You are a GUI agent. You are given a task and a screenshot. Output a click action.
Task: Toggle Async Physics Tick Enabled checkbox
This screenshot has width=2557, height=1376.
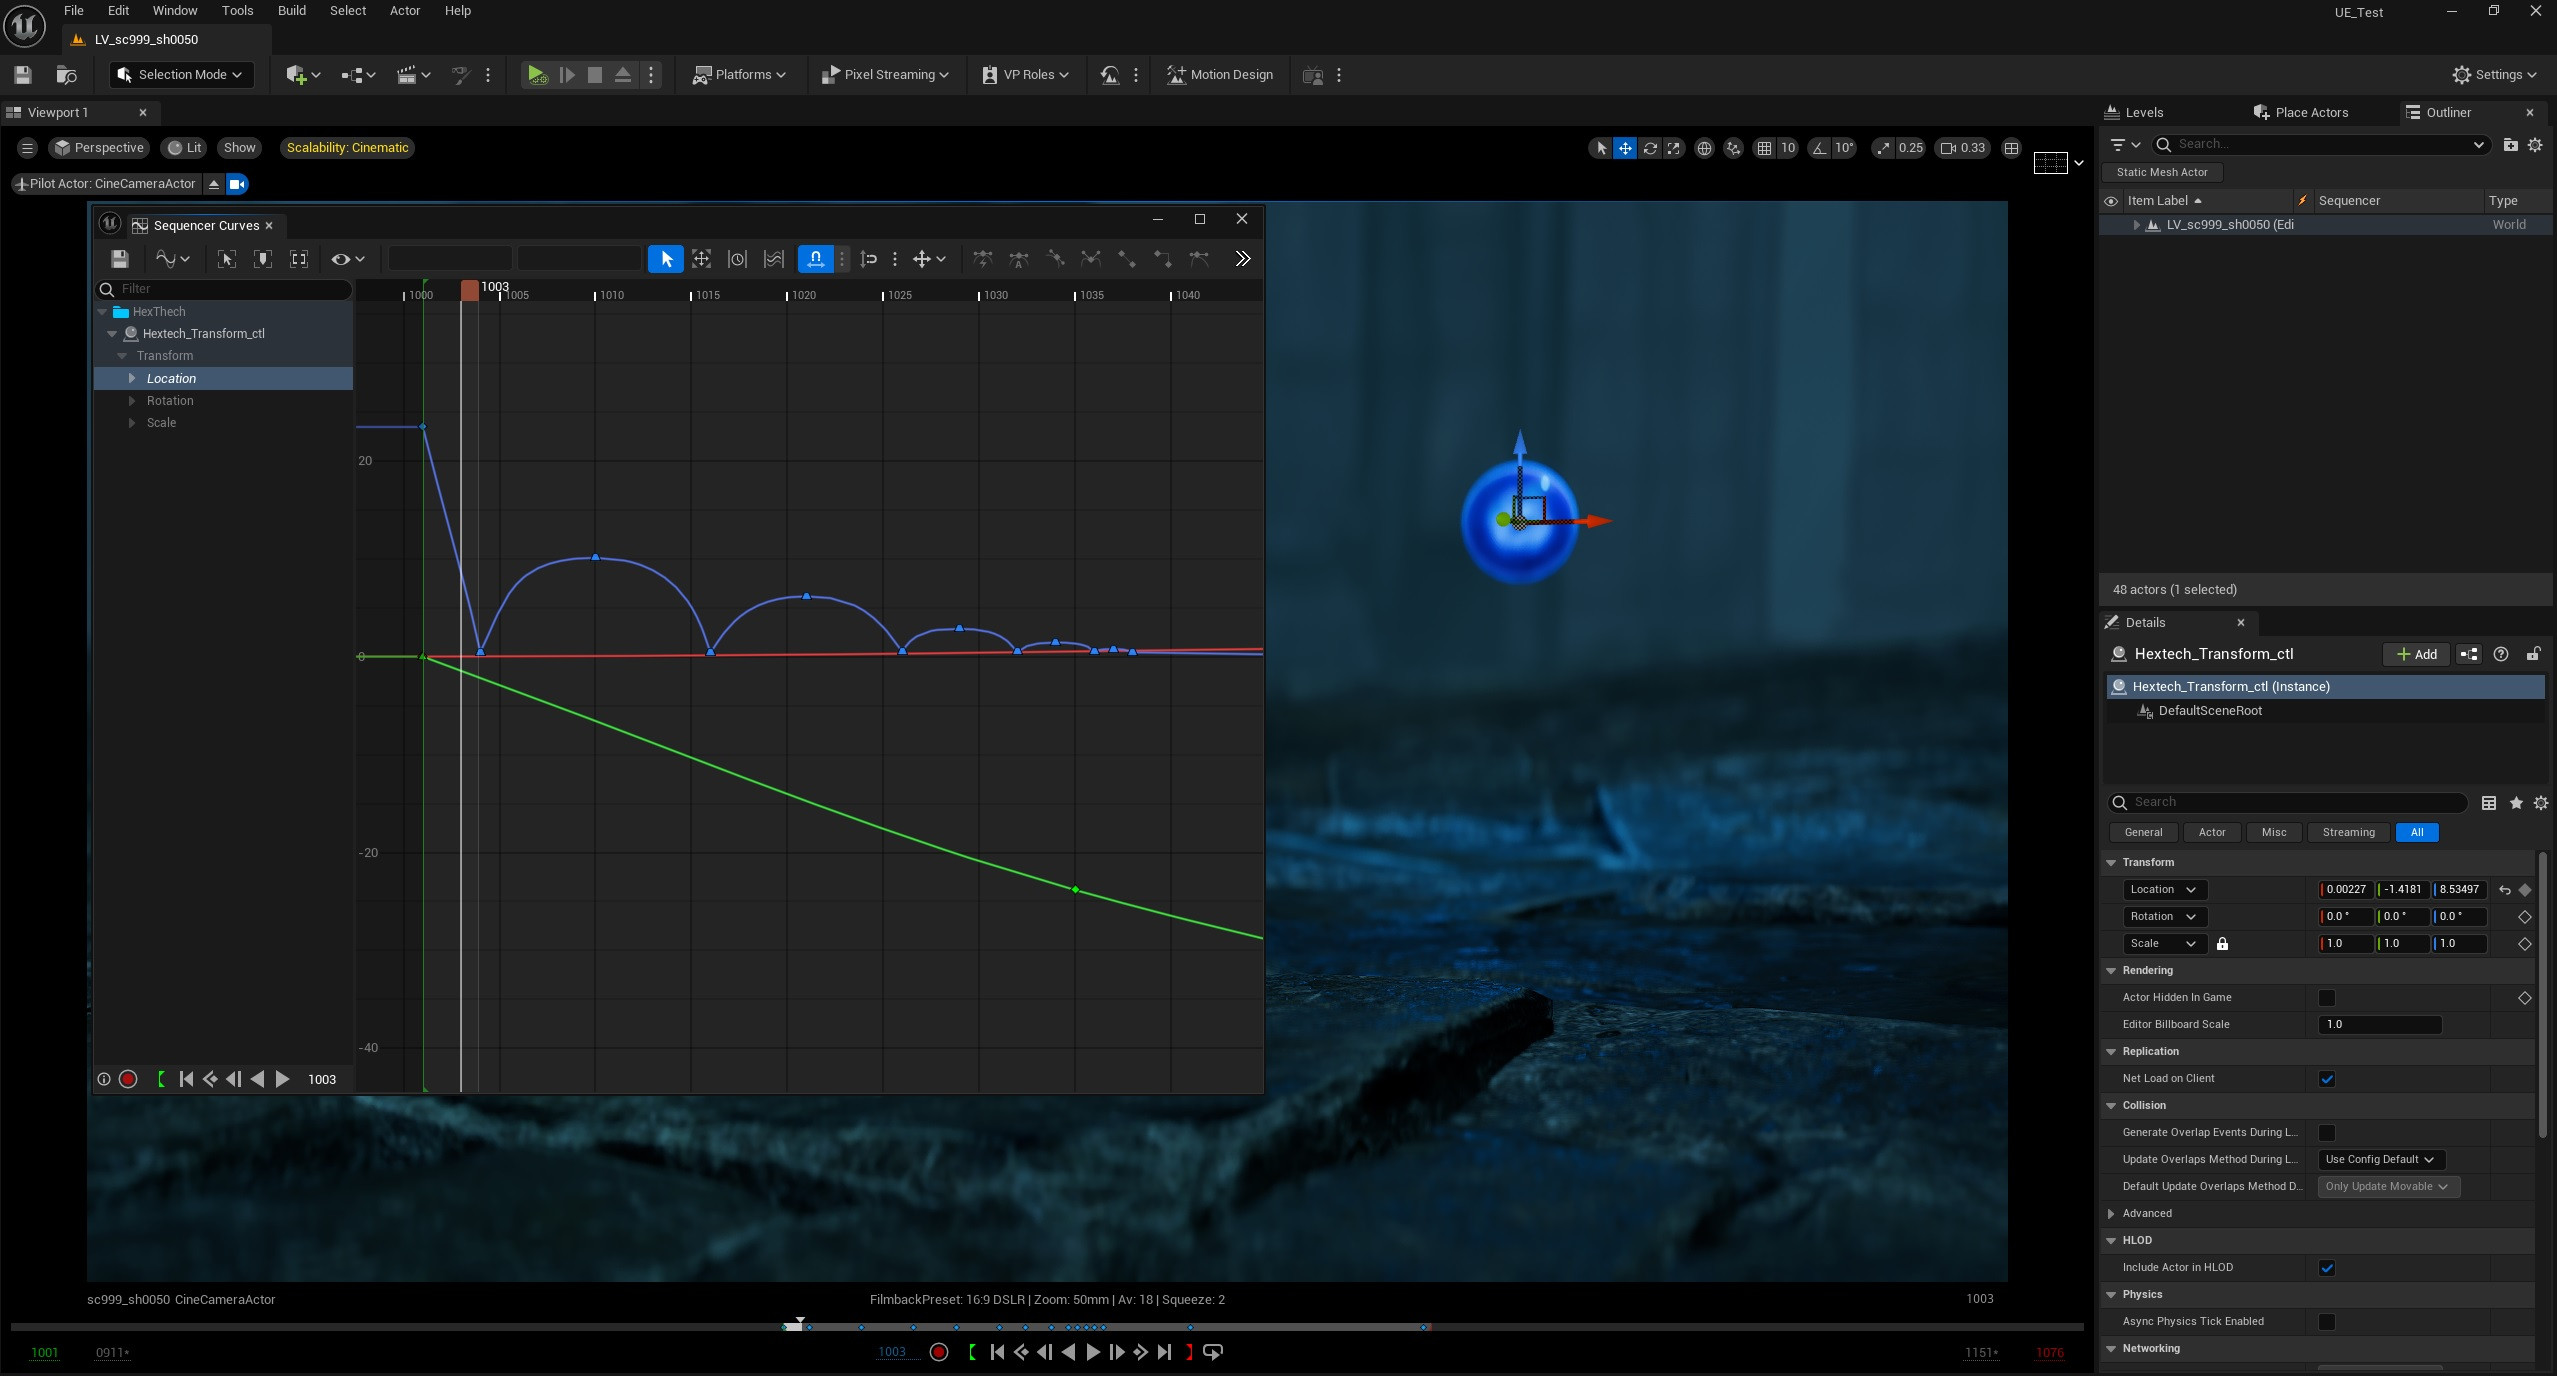point(2326,1322)
